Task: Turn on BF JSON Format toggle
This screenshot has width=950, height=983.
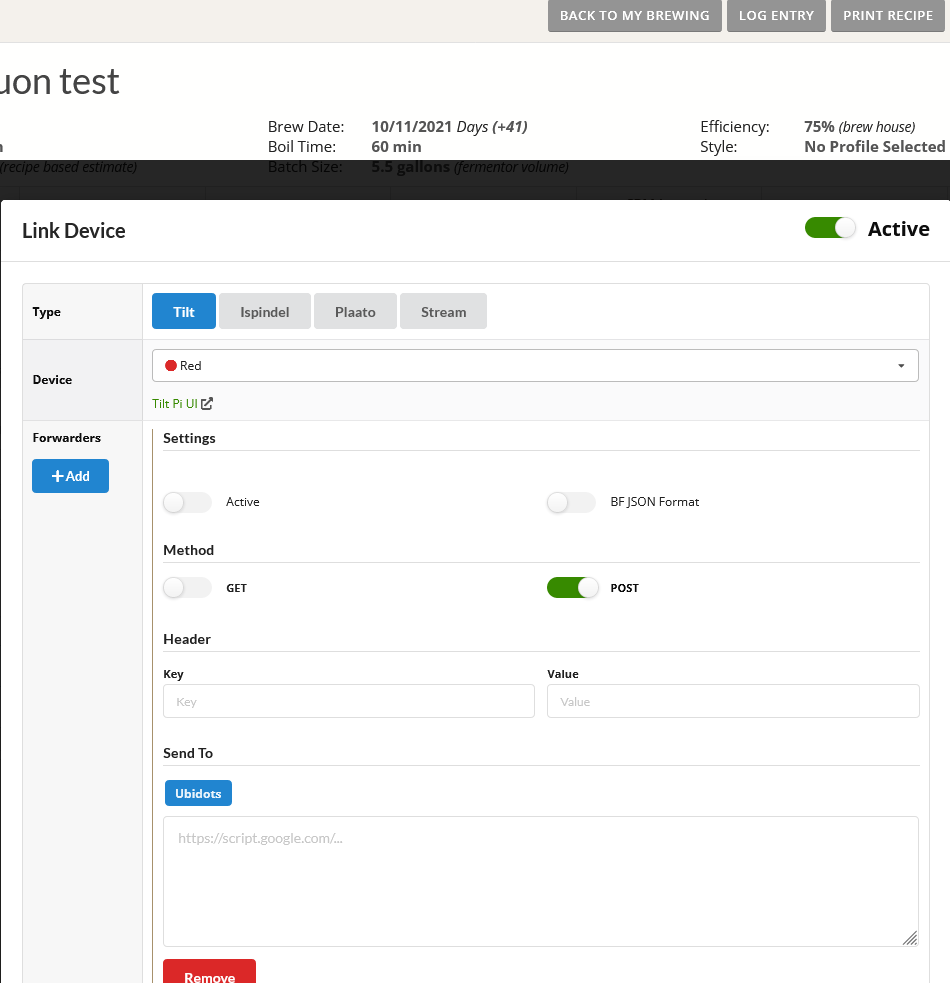Action: (x=571, y=502)
